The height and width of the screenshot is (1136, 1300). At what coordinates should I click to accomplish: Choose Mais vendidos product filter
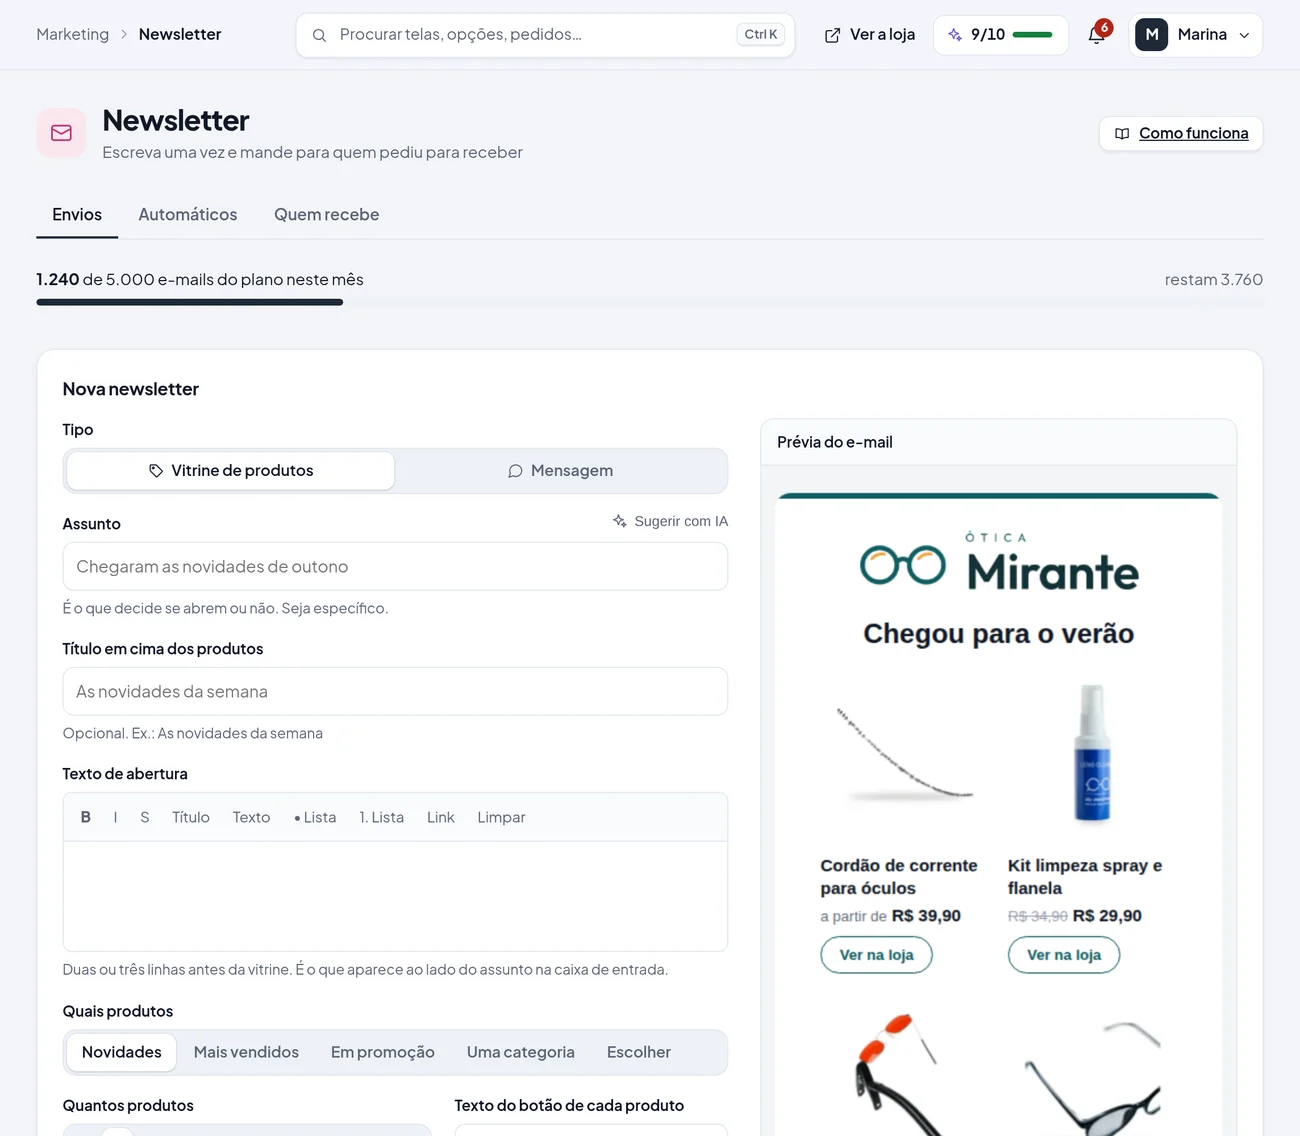[246, 1052]
